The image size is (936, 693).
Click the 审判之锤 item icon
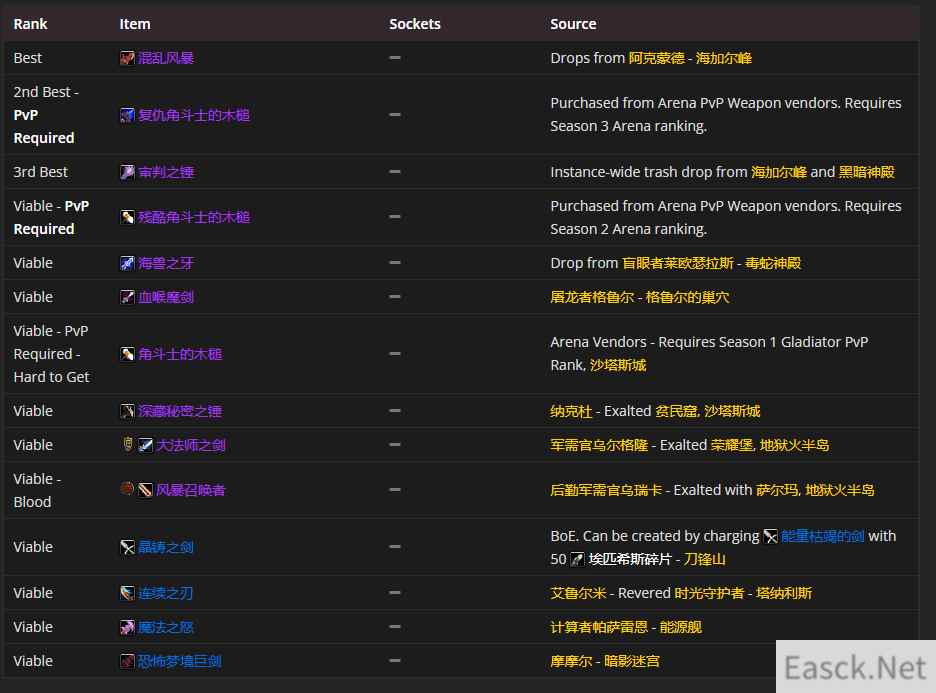pyautogui.click(x=127, y=173)
